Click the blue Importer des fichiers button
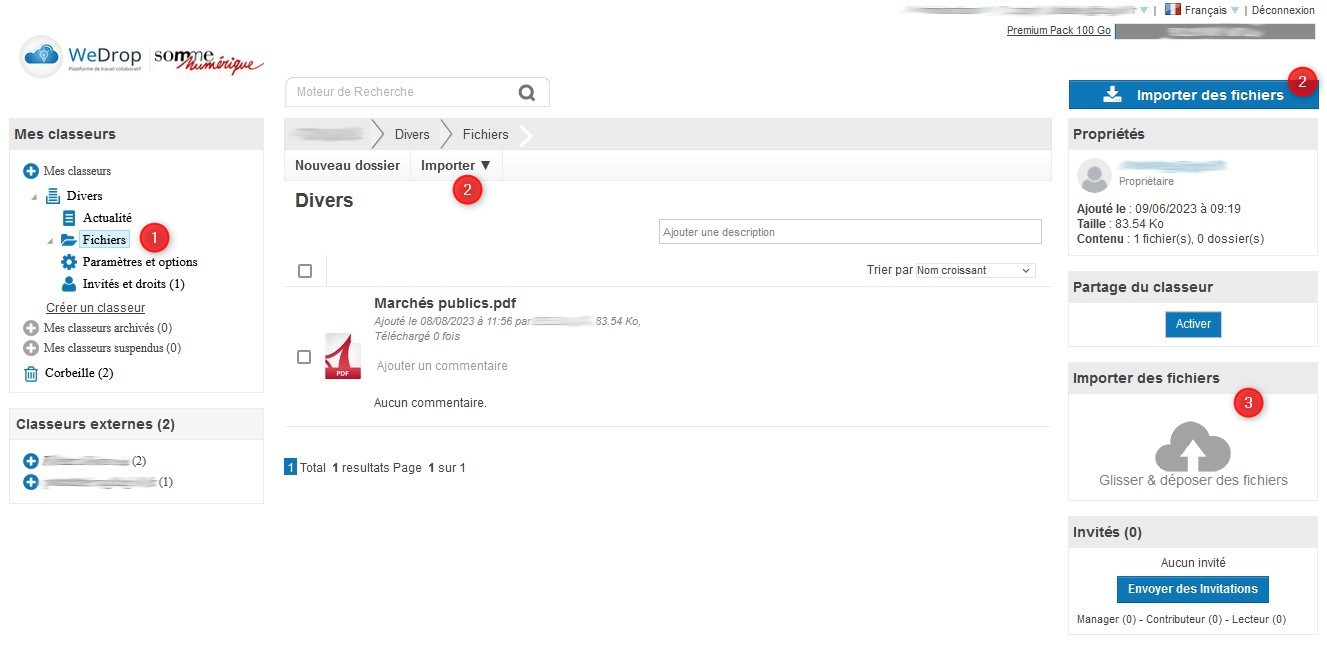Screen dimensions: 1327x646 click(x=1193, y=95)
